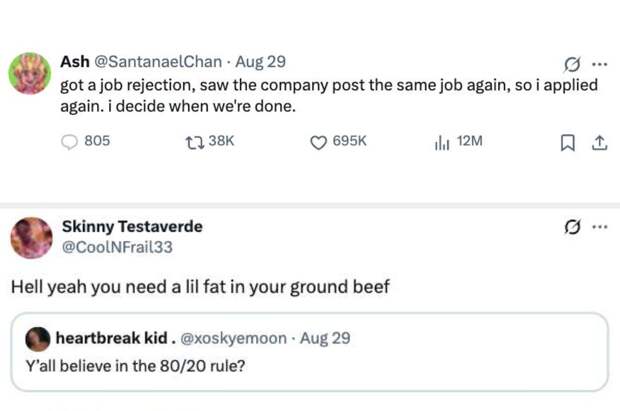Click the Skinny Testaverde display name
Image resolution: width=620 pixels, height=411 pixels.
tap(130, 227)
